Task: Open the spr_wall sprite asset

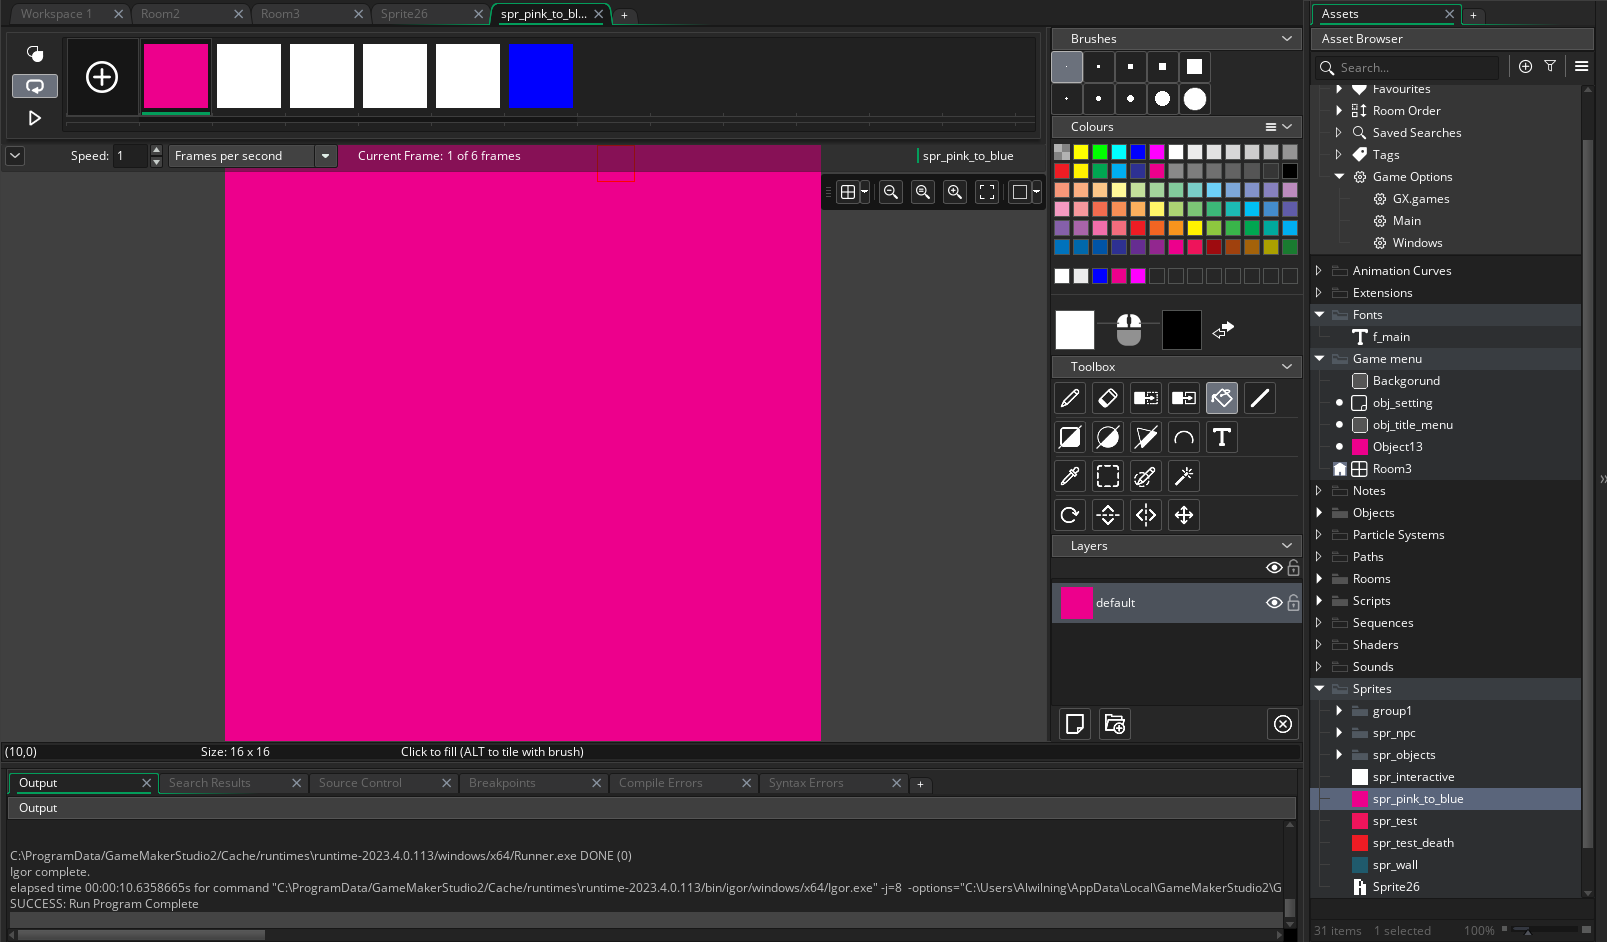Action: pos(1394,865)
